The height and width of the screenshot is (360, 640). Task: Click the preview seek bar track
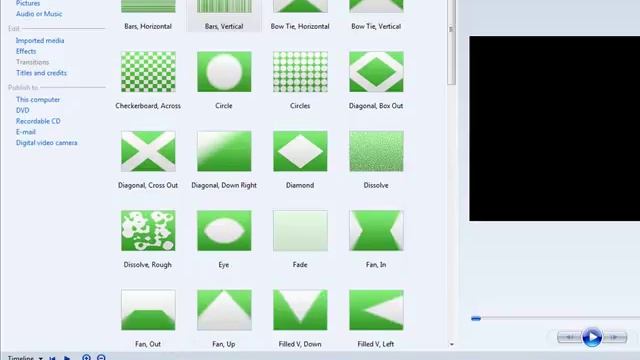560,318
